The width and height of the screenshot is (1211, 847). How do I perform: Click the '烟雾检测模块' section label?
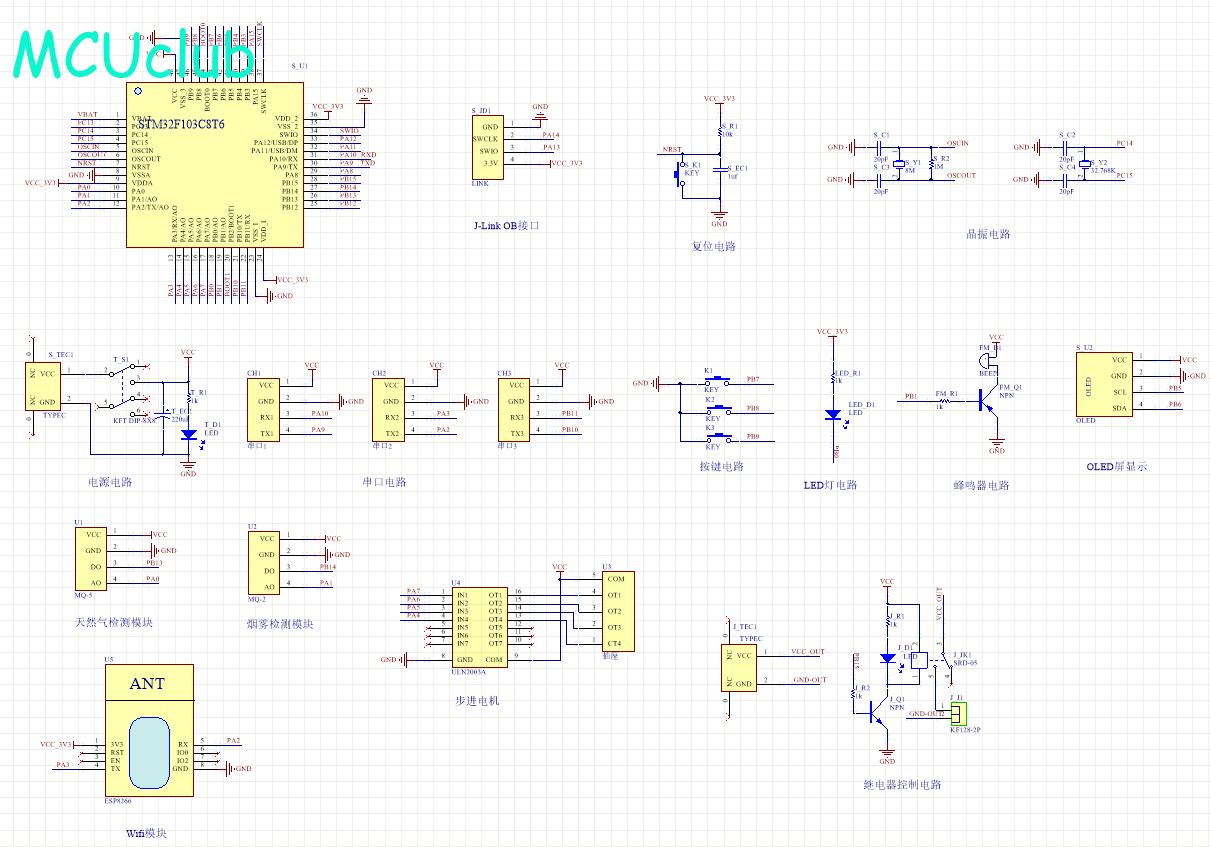(280, 624)
